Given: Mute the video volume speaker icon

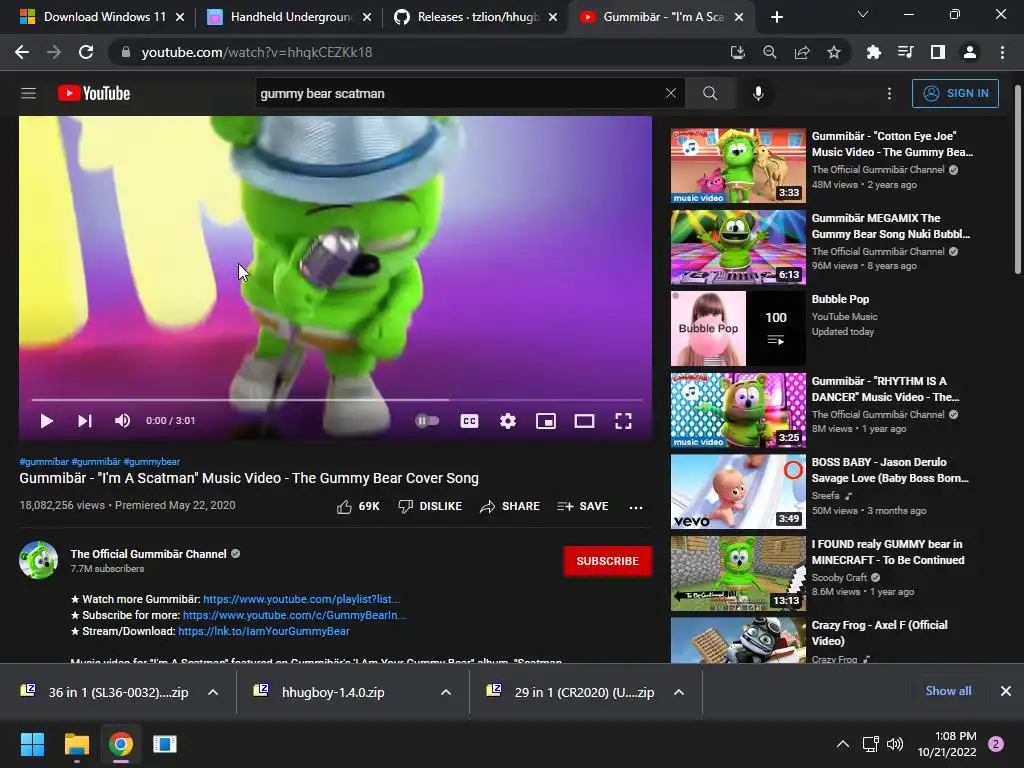Looking at the screenshot, I should tap(122, 421).
